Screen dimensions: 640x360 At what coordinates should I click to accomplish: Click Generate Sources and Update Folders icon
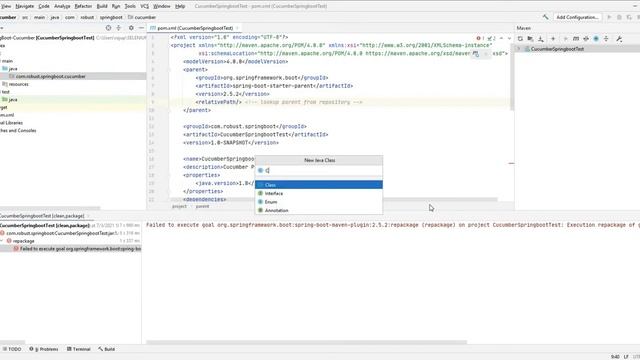tap(530, 39)
